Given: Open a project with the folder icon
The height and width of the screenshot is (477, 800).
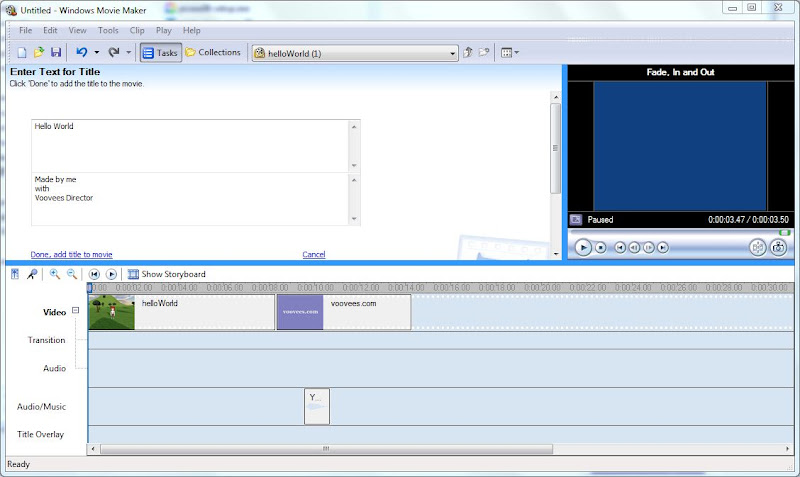Looking at the screenshot, I should coord(39,53).
